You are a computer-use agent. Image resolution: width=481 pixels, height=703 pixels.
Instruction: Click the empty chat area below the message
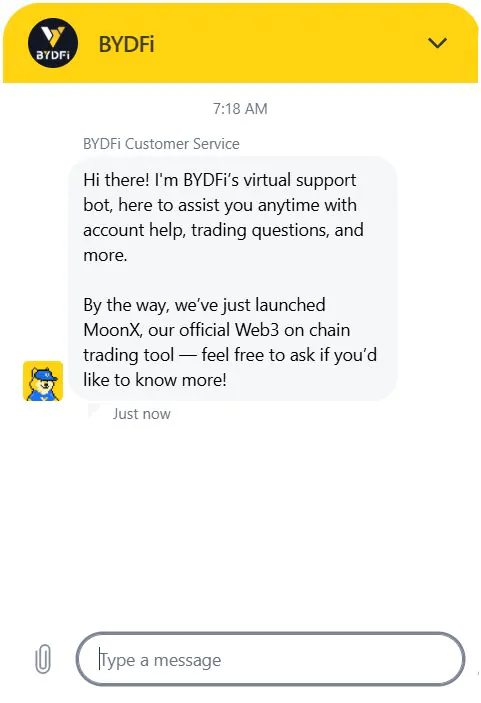point(240,525)
